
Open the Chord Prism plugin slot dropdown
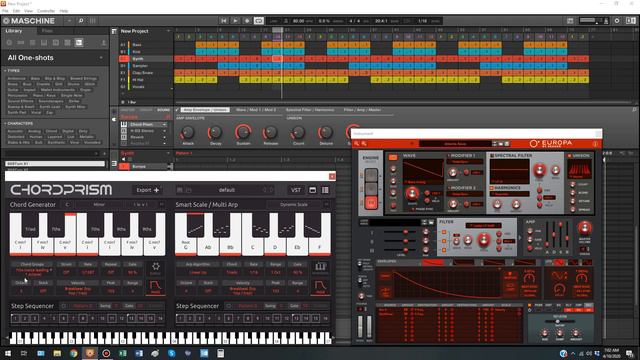164,124
